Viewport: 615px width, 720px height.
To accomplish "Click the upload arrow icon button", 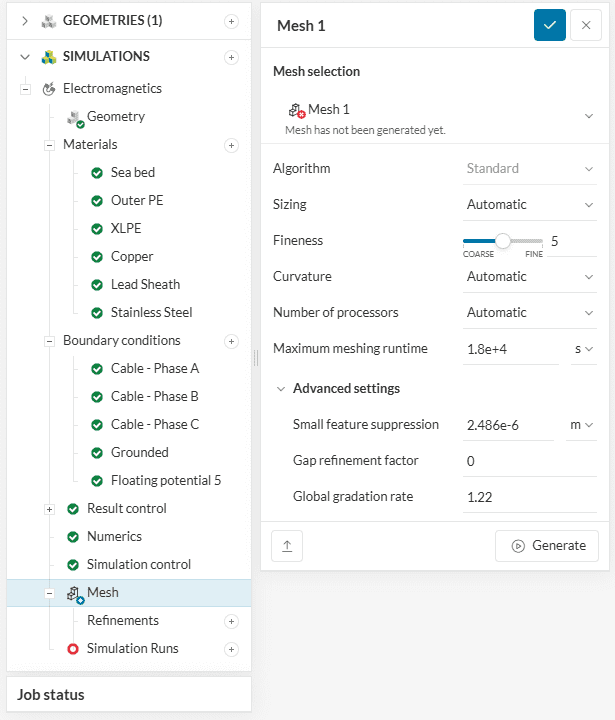I will tap(287, 546).
